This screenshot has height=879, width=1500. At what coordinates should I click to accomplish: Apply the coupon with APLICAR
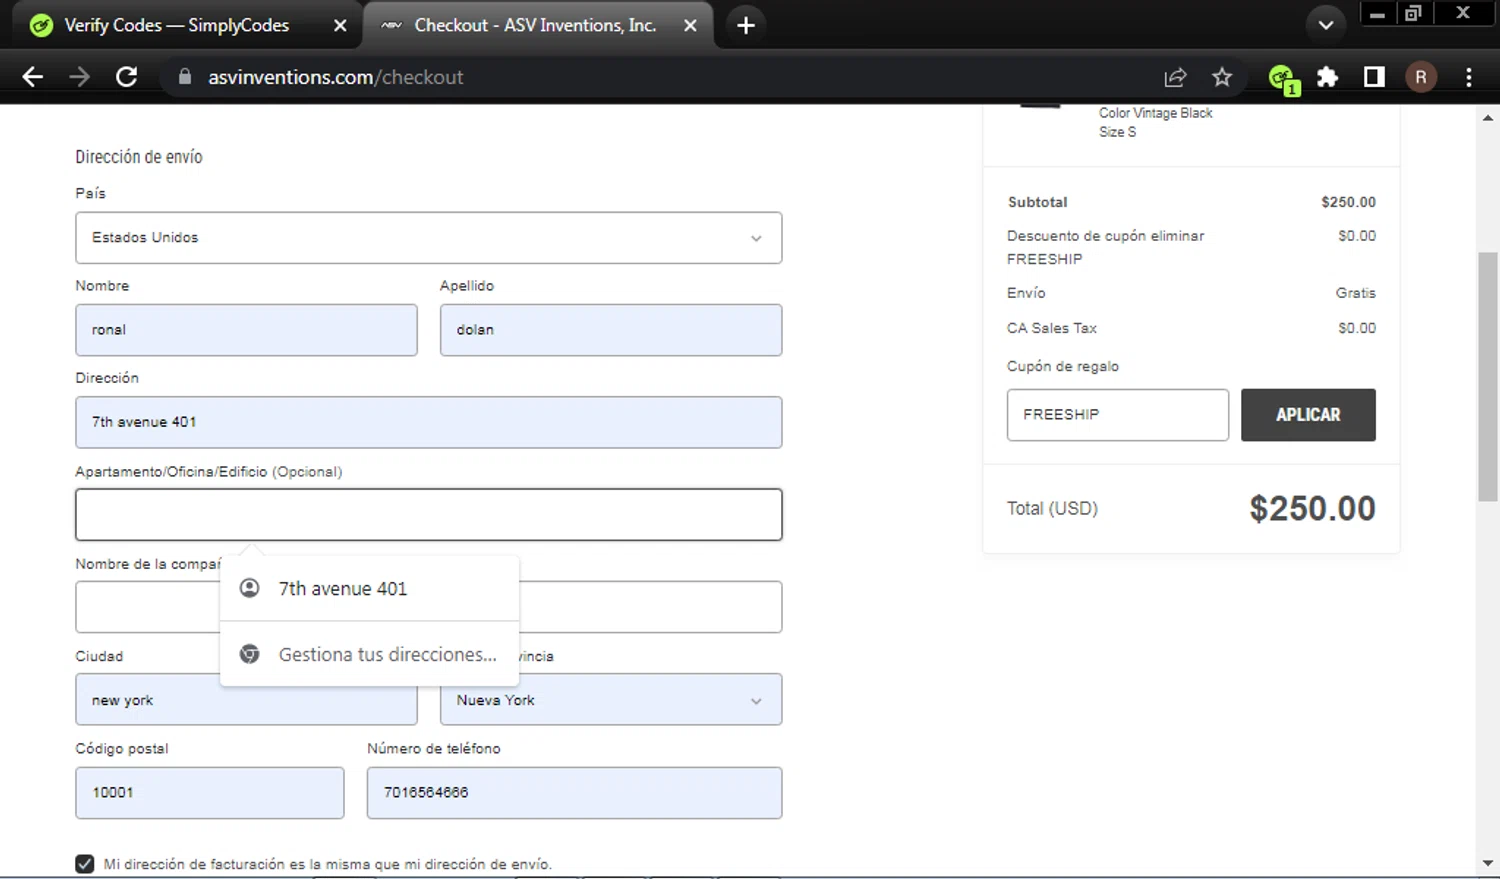tap(1308, 415)
